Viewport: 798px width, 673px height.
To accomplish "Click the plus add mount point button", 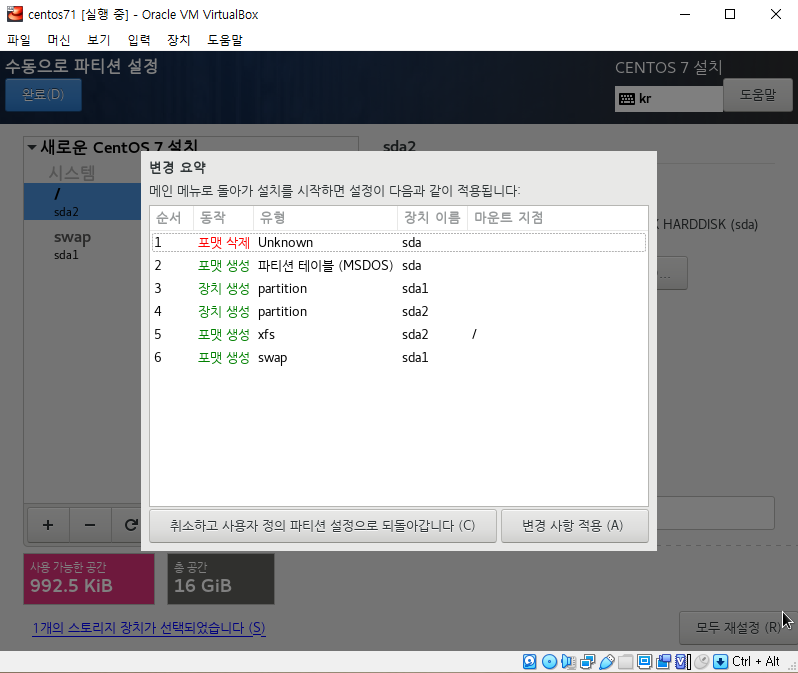I will tap(48, 525).
